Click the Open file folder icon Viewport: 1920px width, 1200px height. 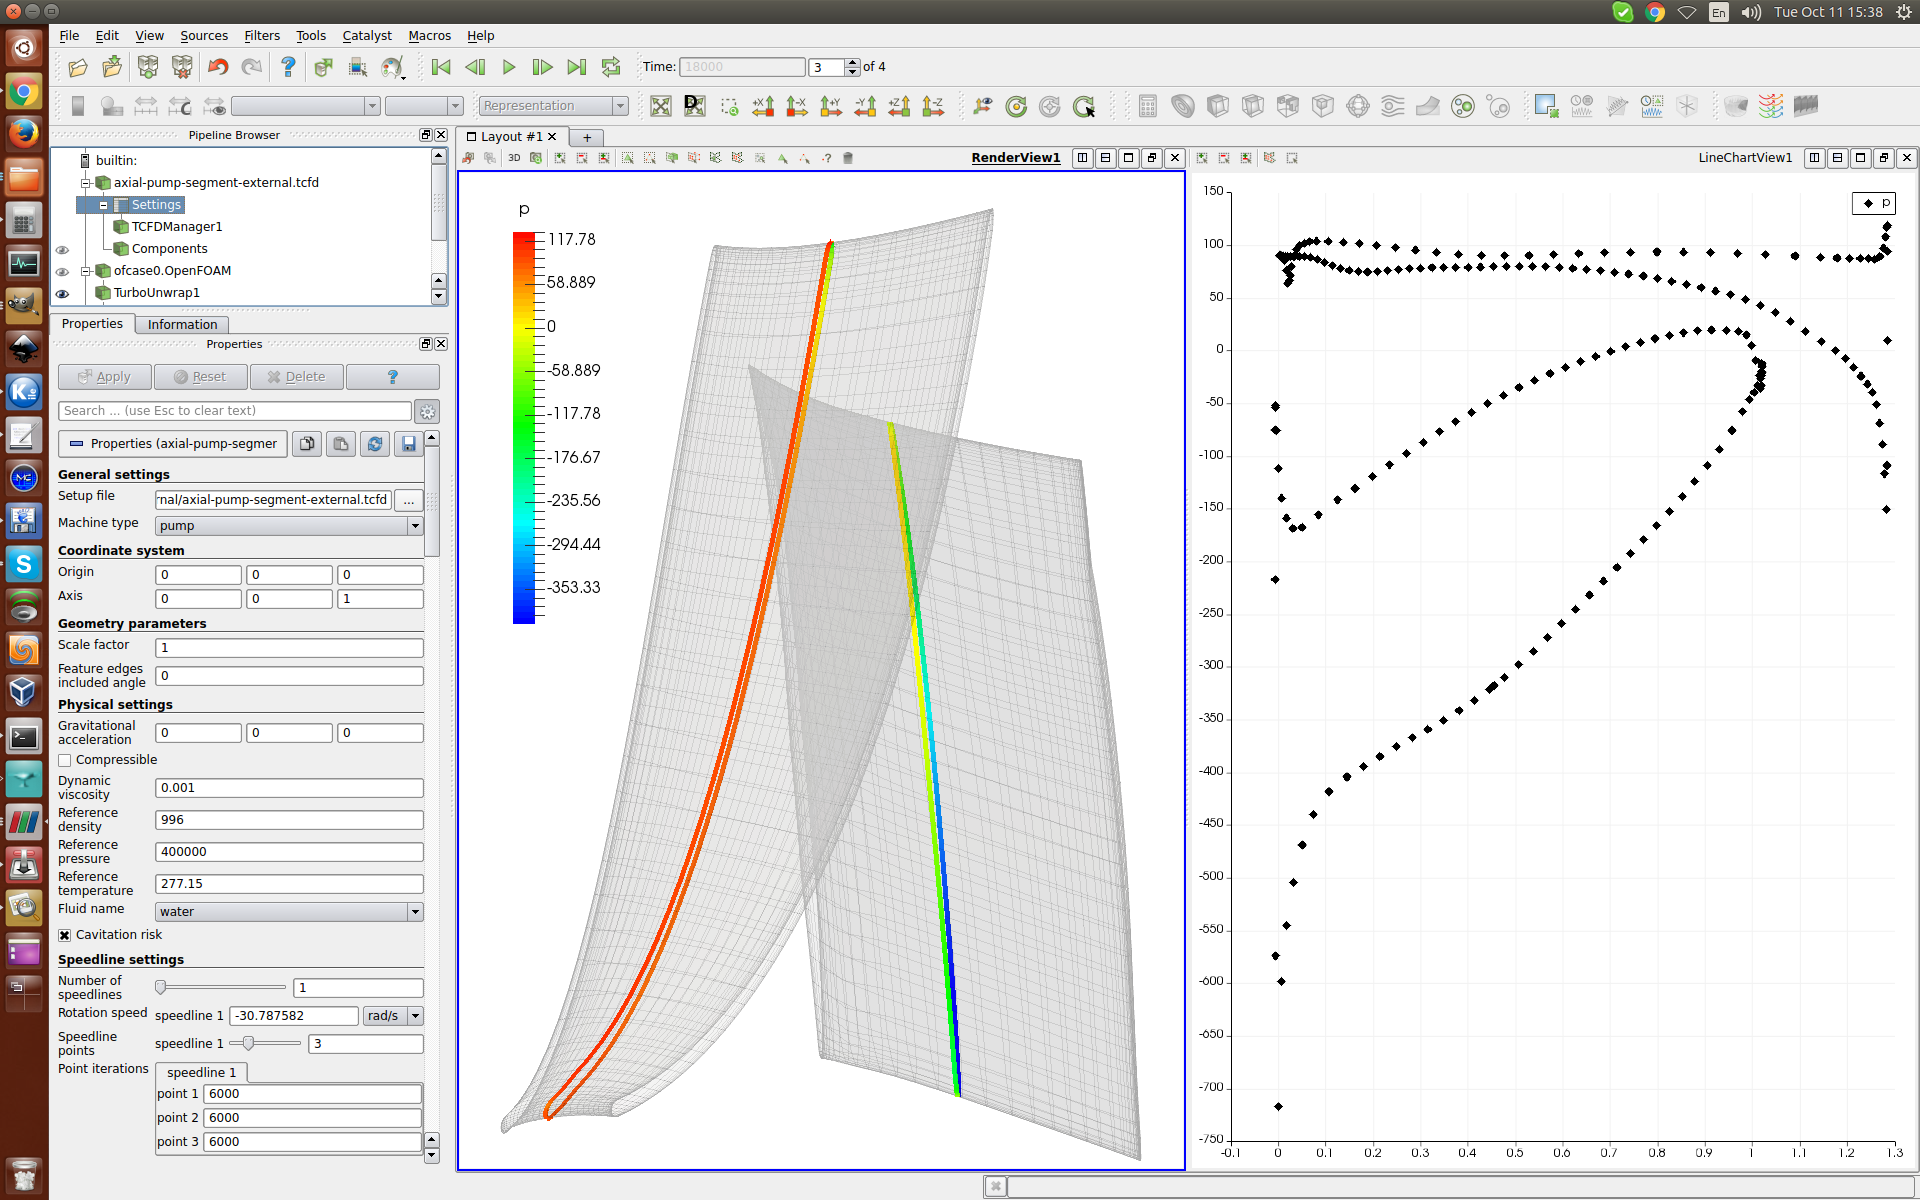coord(78,68)
